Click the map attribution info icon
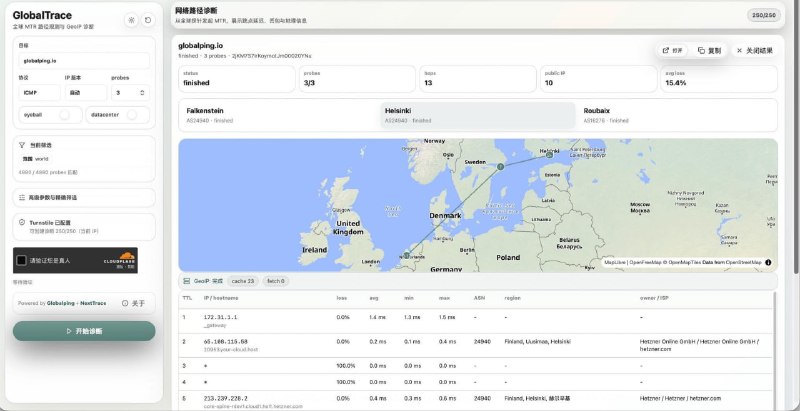This screenshot has height=411, width=800. point(768,263)
